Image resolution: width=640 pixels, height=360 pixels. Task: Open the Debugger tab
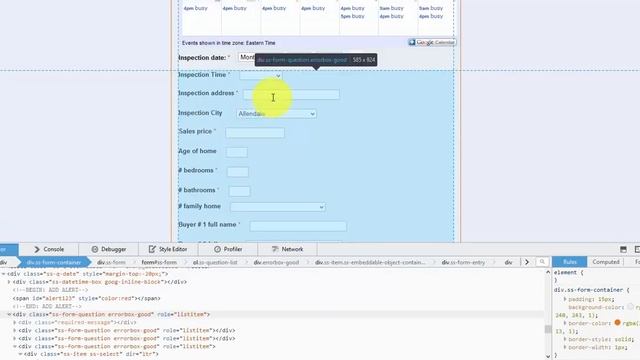(x=109, y=249)
